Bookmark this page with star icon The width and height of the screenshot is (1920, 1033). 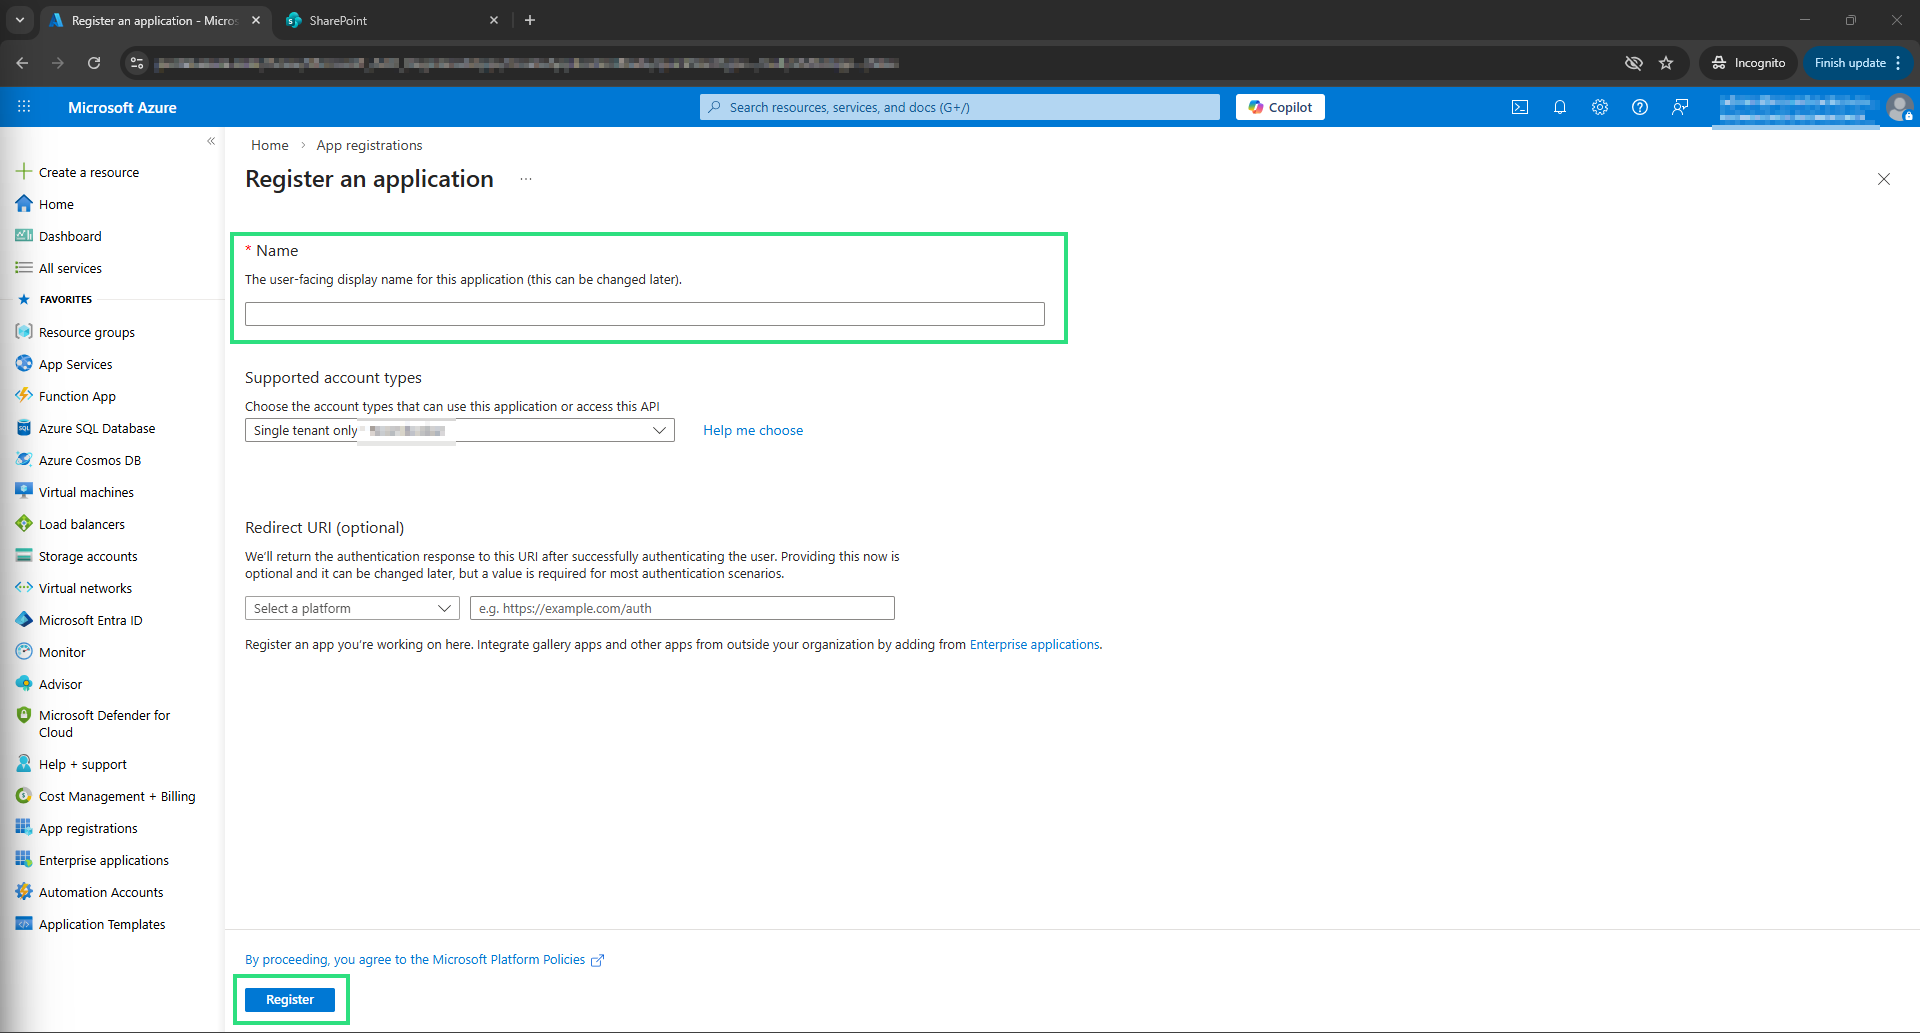[1666, 63]
